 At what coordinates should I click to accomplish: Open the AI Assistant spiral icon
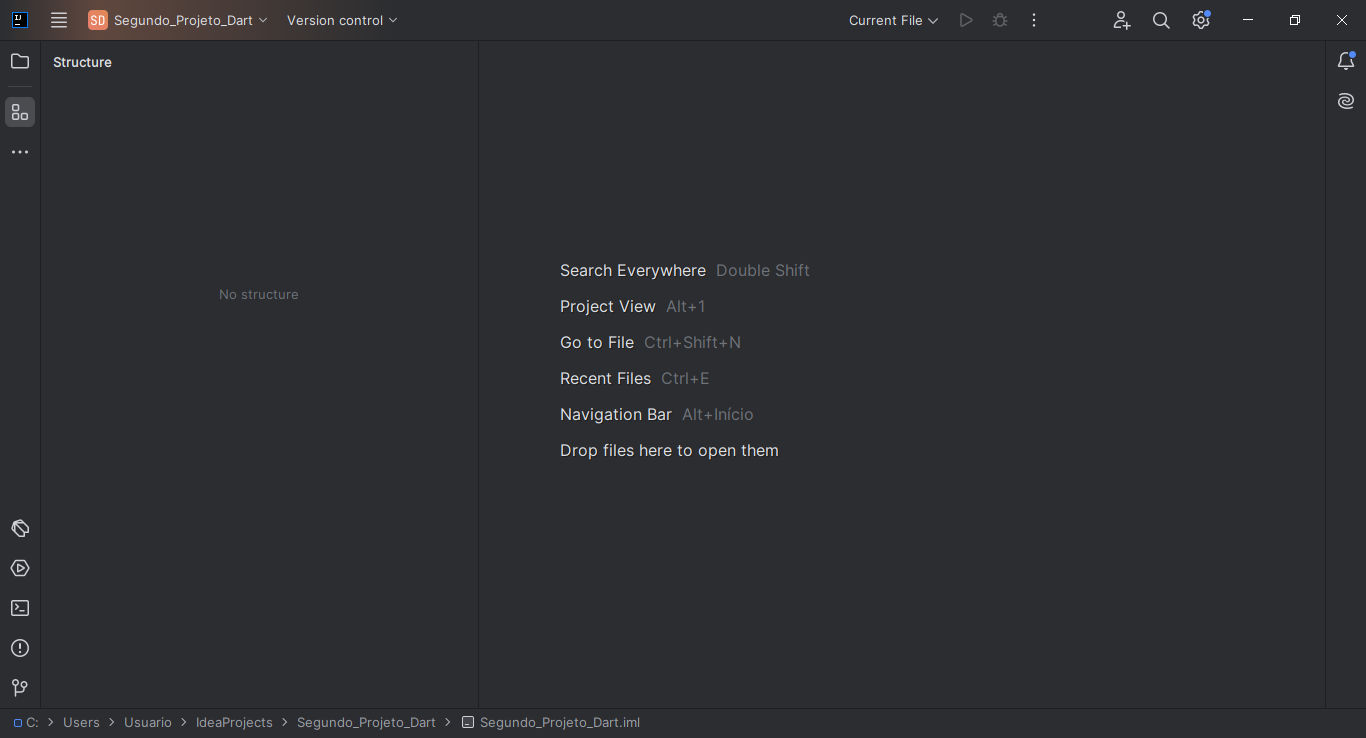tap(1346, 101)
